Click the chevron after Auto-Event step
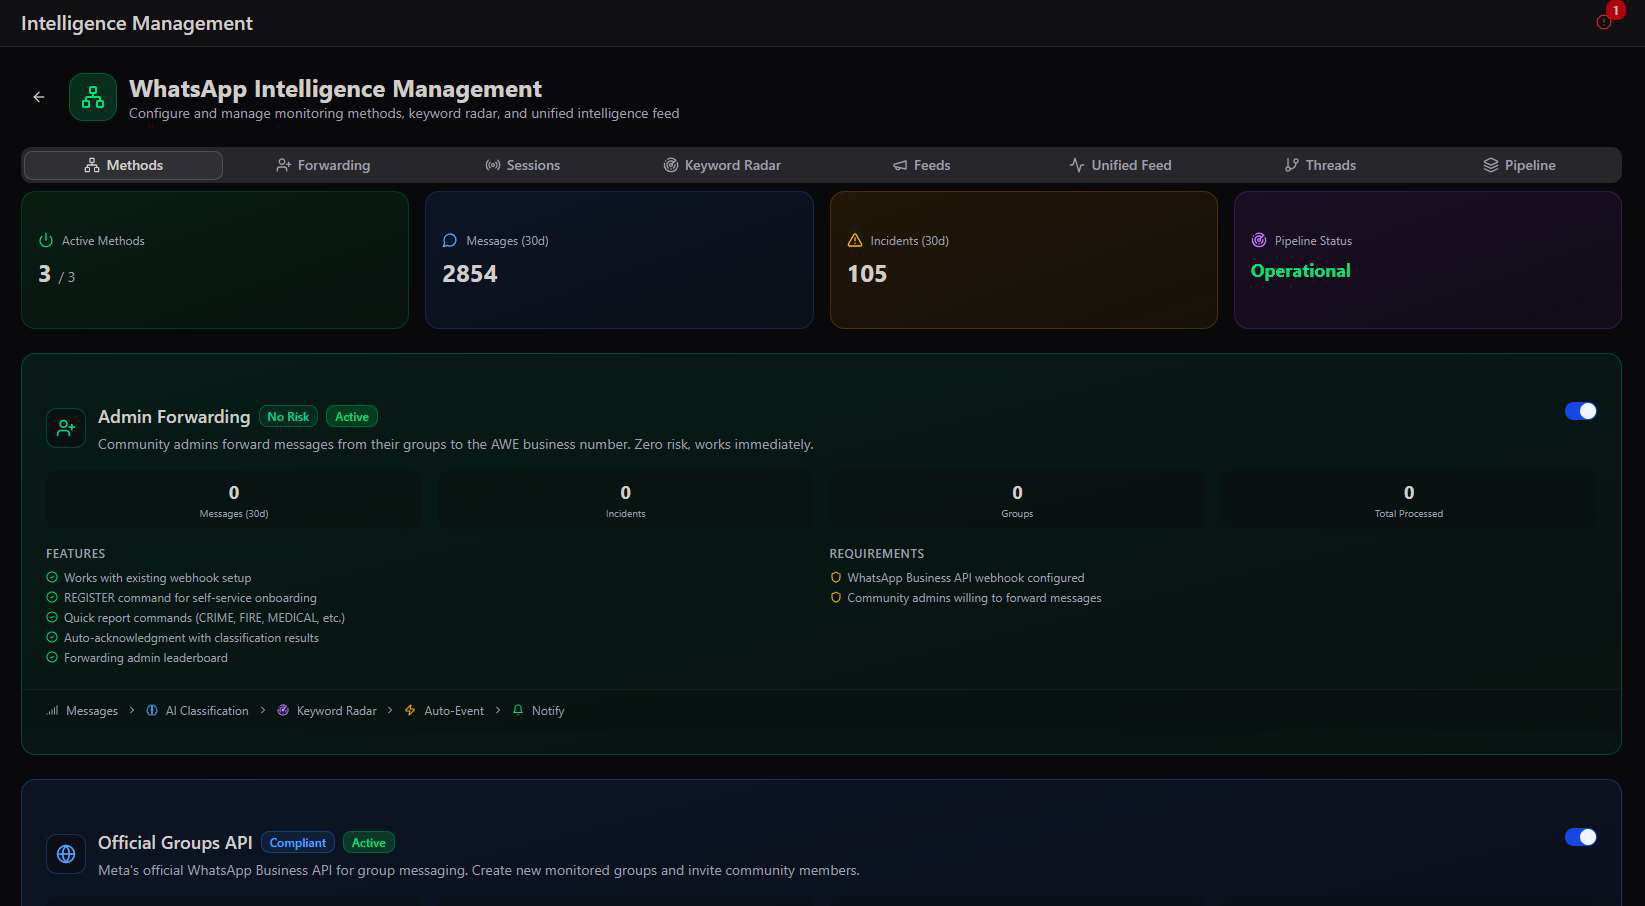 pyautogui.click(x=498, y=710)
